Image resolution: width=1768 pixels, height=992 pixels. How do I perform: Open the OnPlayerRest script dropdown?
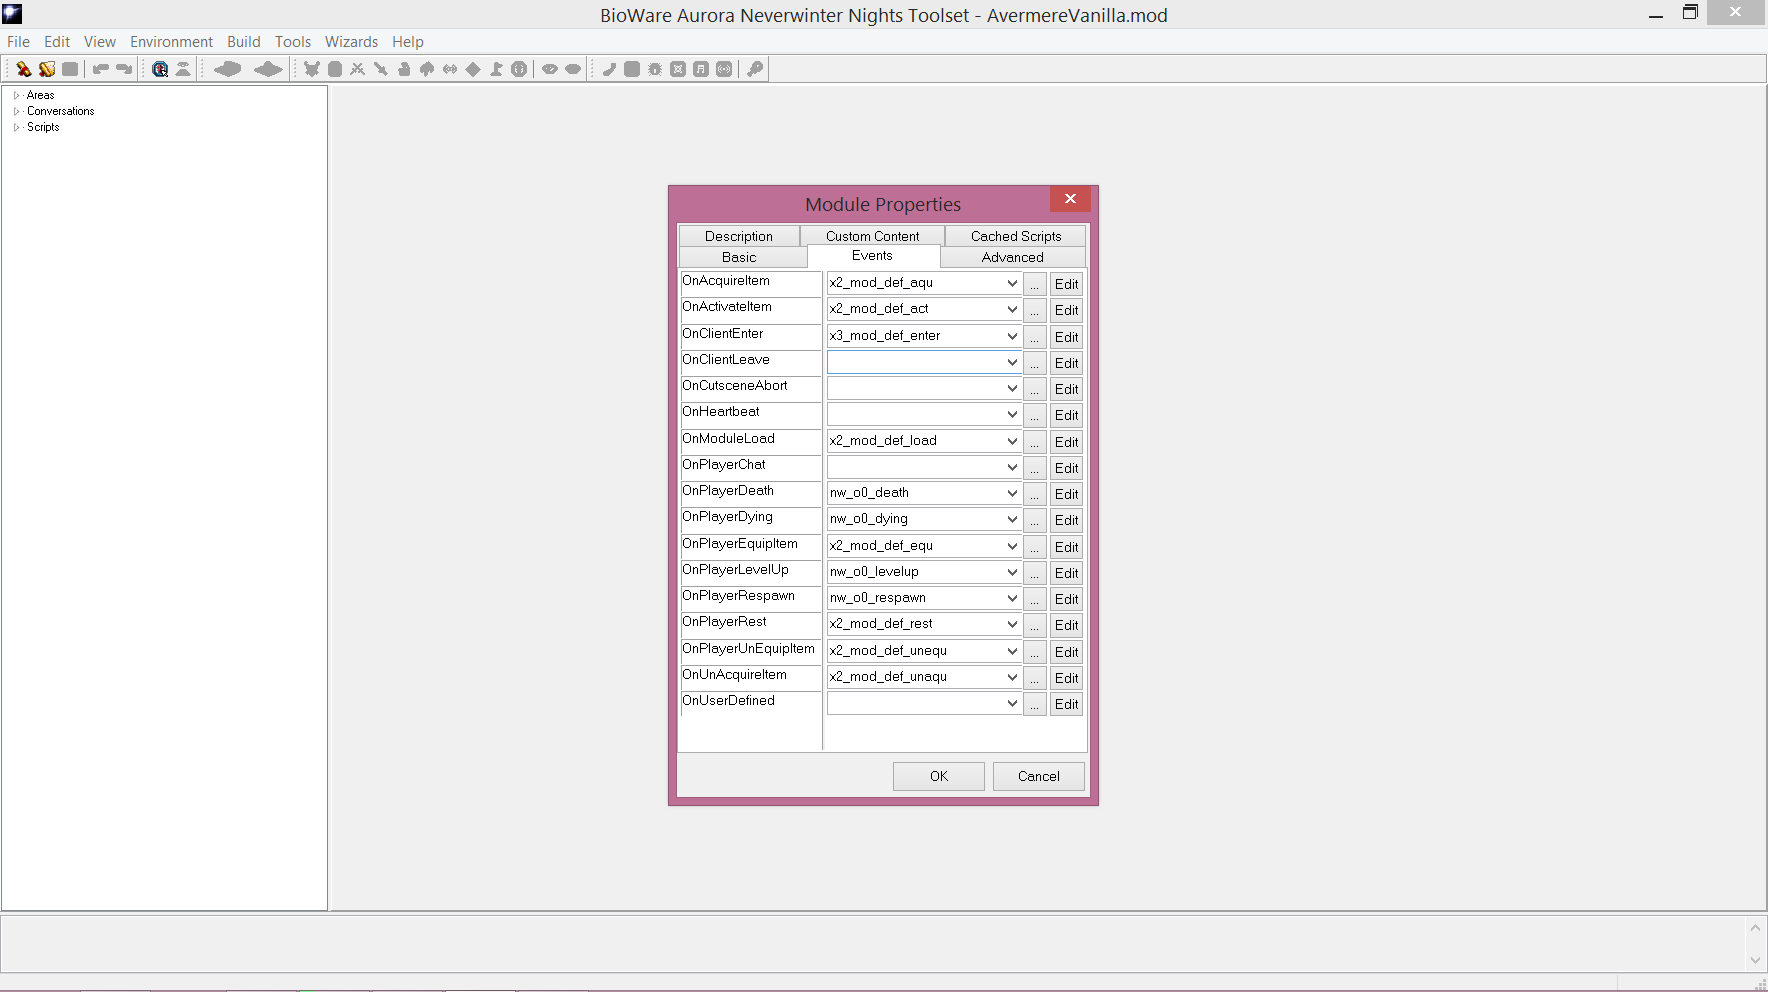(x=1012, y=624)
